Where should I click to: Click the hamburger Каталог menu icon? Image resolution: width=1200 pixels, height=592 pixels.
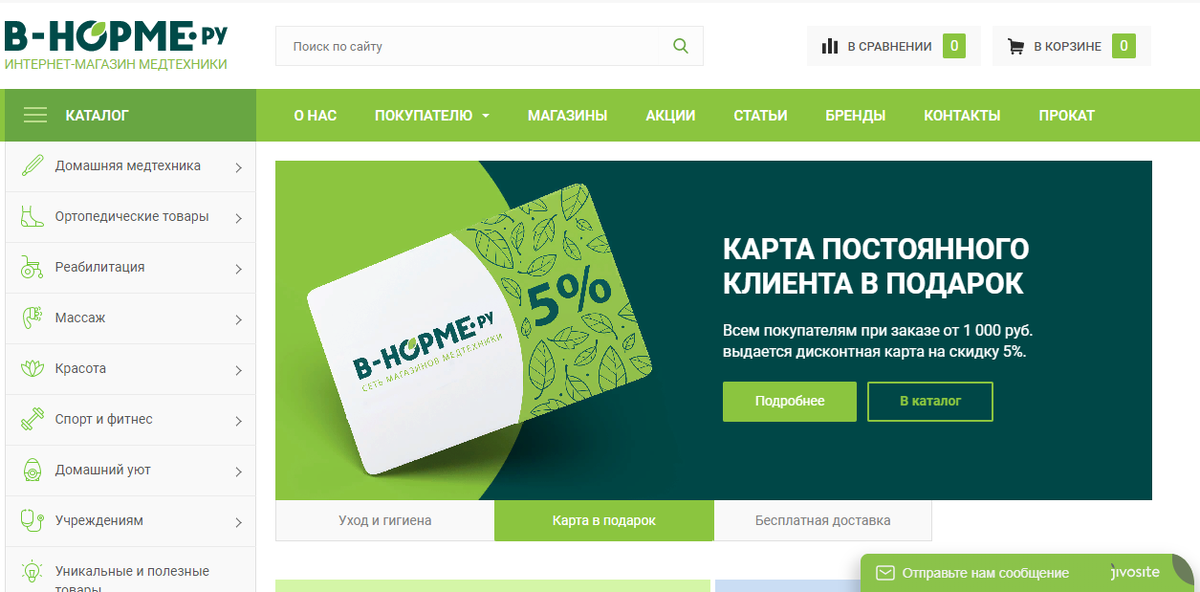point(35,115)
